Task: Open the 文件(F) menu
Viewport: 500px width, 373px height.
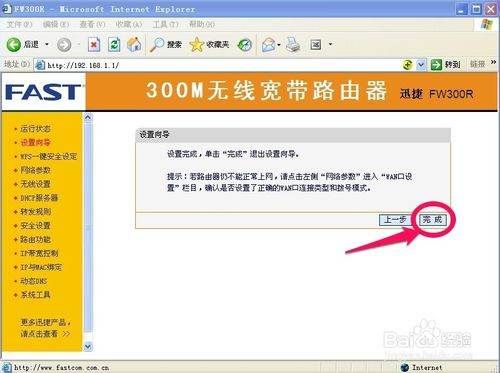Action: point(19,24)
